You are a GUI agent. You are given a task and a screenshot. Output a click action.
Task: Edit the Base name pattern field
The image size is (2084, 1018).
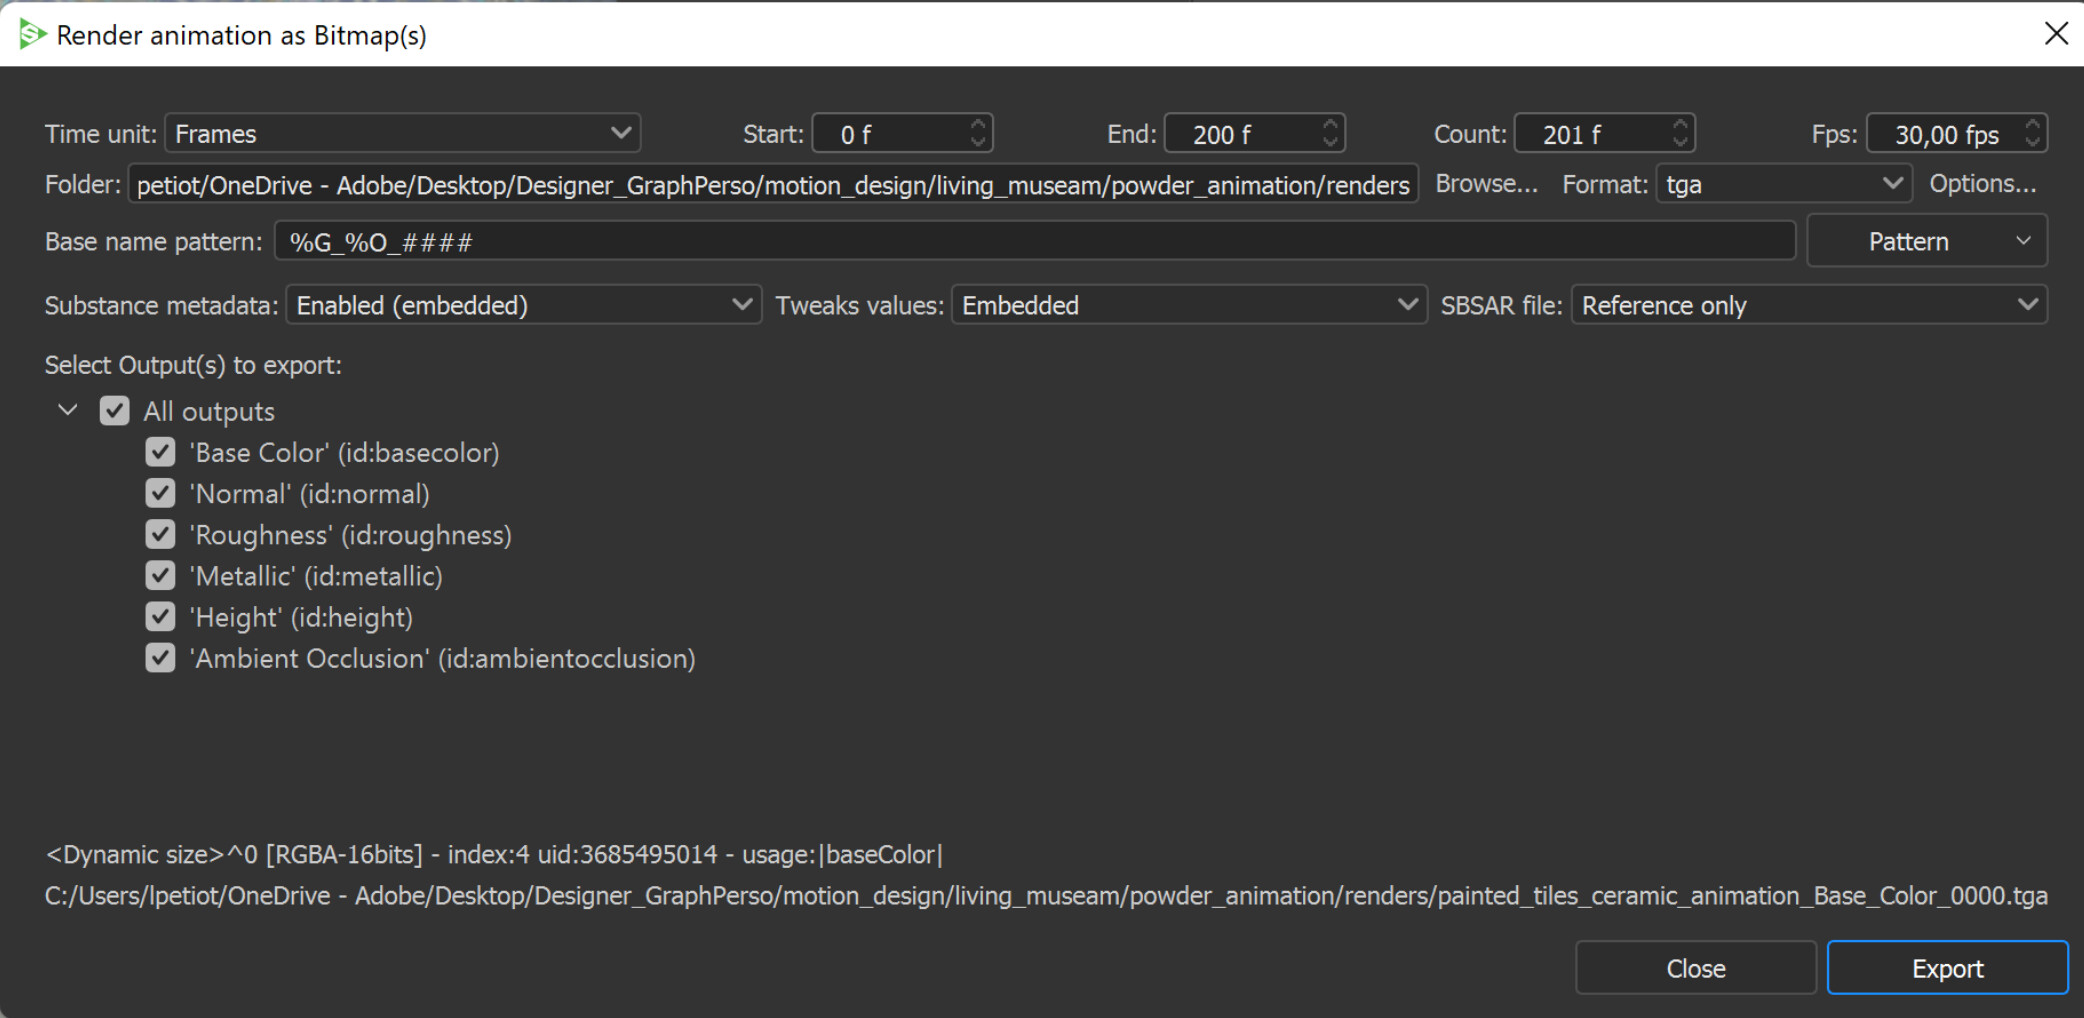[x=1035, y=242]
